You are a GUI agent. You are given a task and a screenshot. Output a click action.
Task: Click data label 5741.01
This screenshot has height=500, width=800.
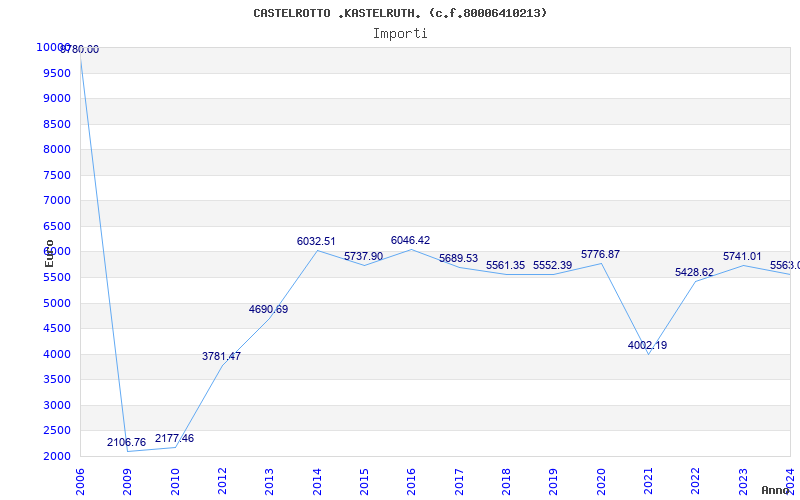click(742, 257)
